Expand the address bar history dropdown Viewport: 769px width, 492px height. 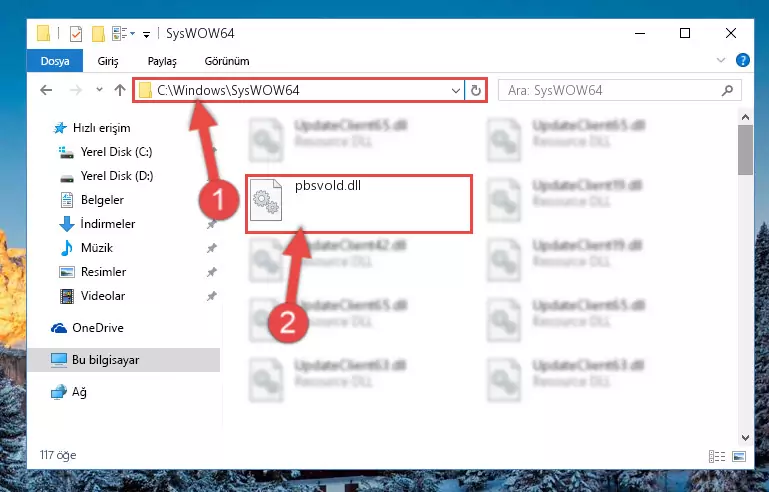(x=456, y=91)
